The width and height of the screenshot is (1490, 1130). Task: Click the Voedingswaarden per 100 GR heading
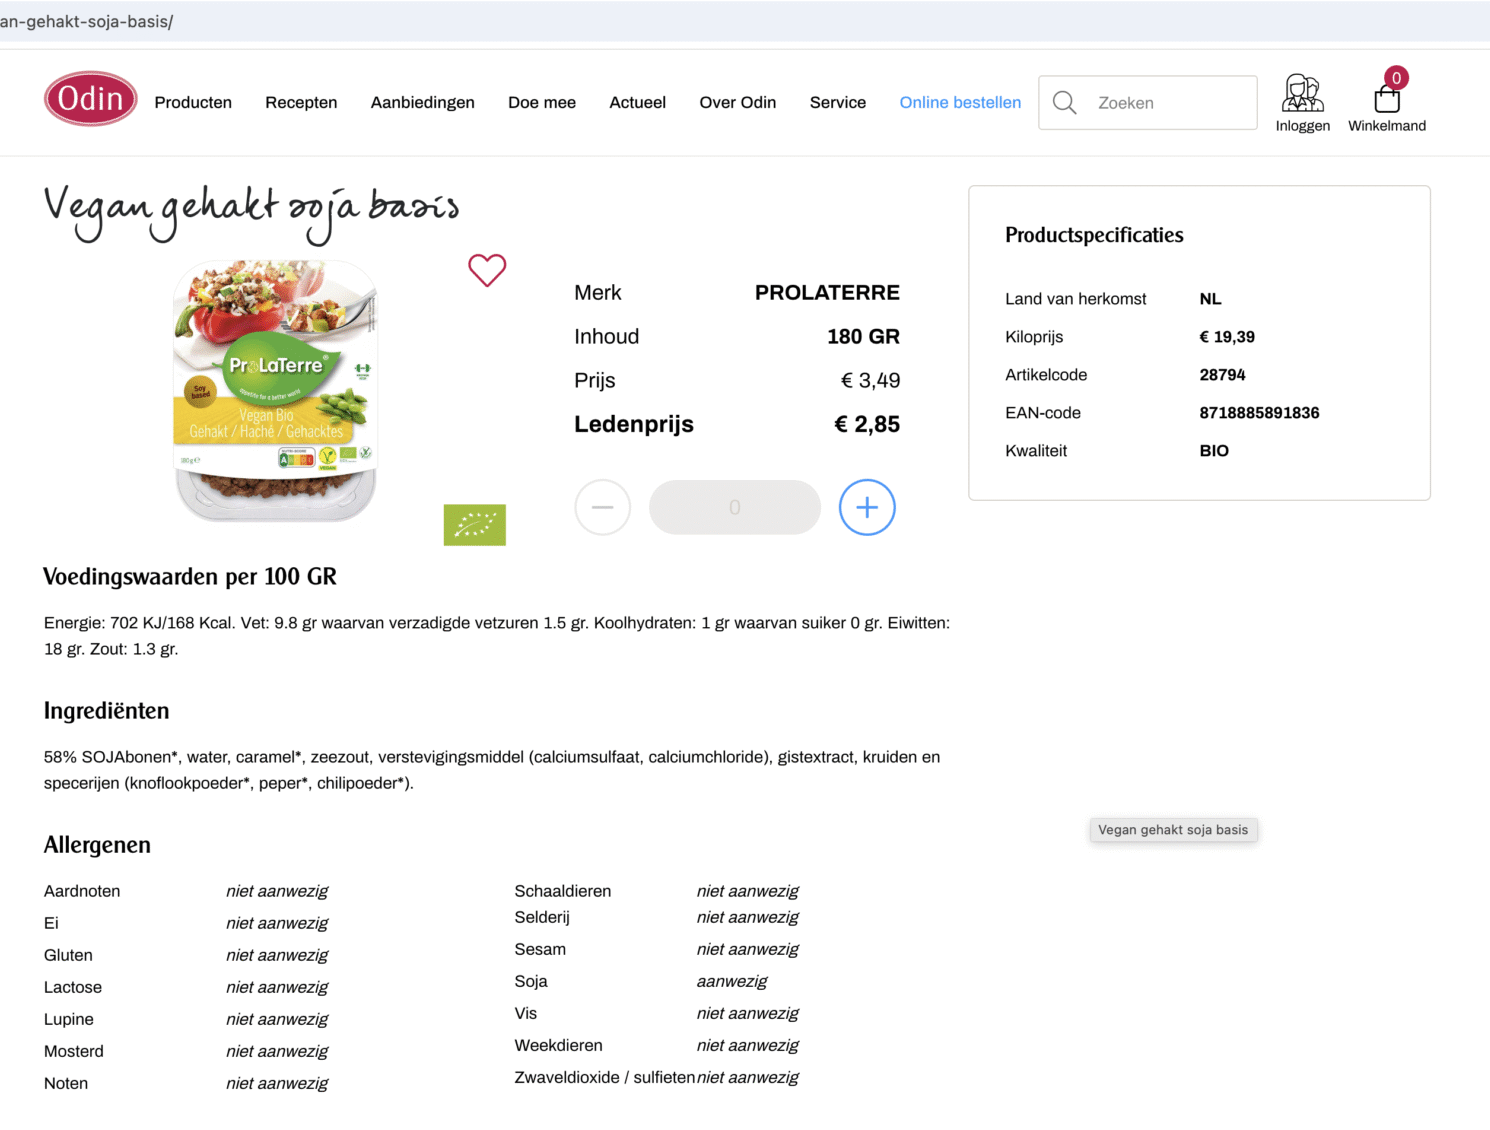(x=190, y=577)
